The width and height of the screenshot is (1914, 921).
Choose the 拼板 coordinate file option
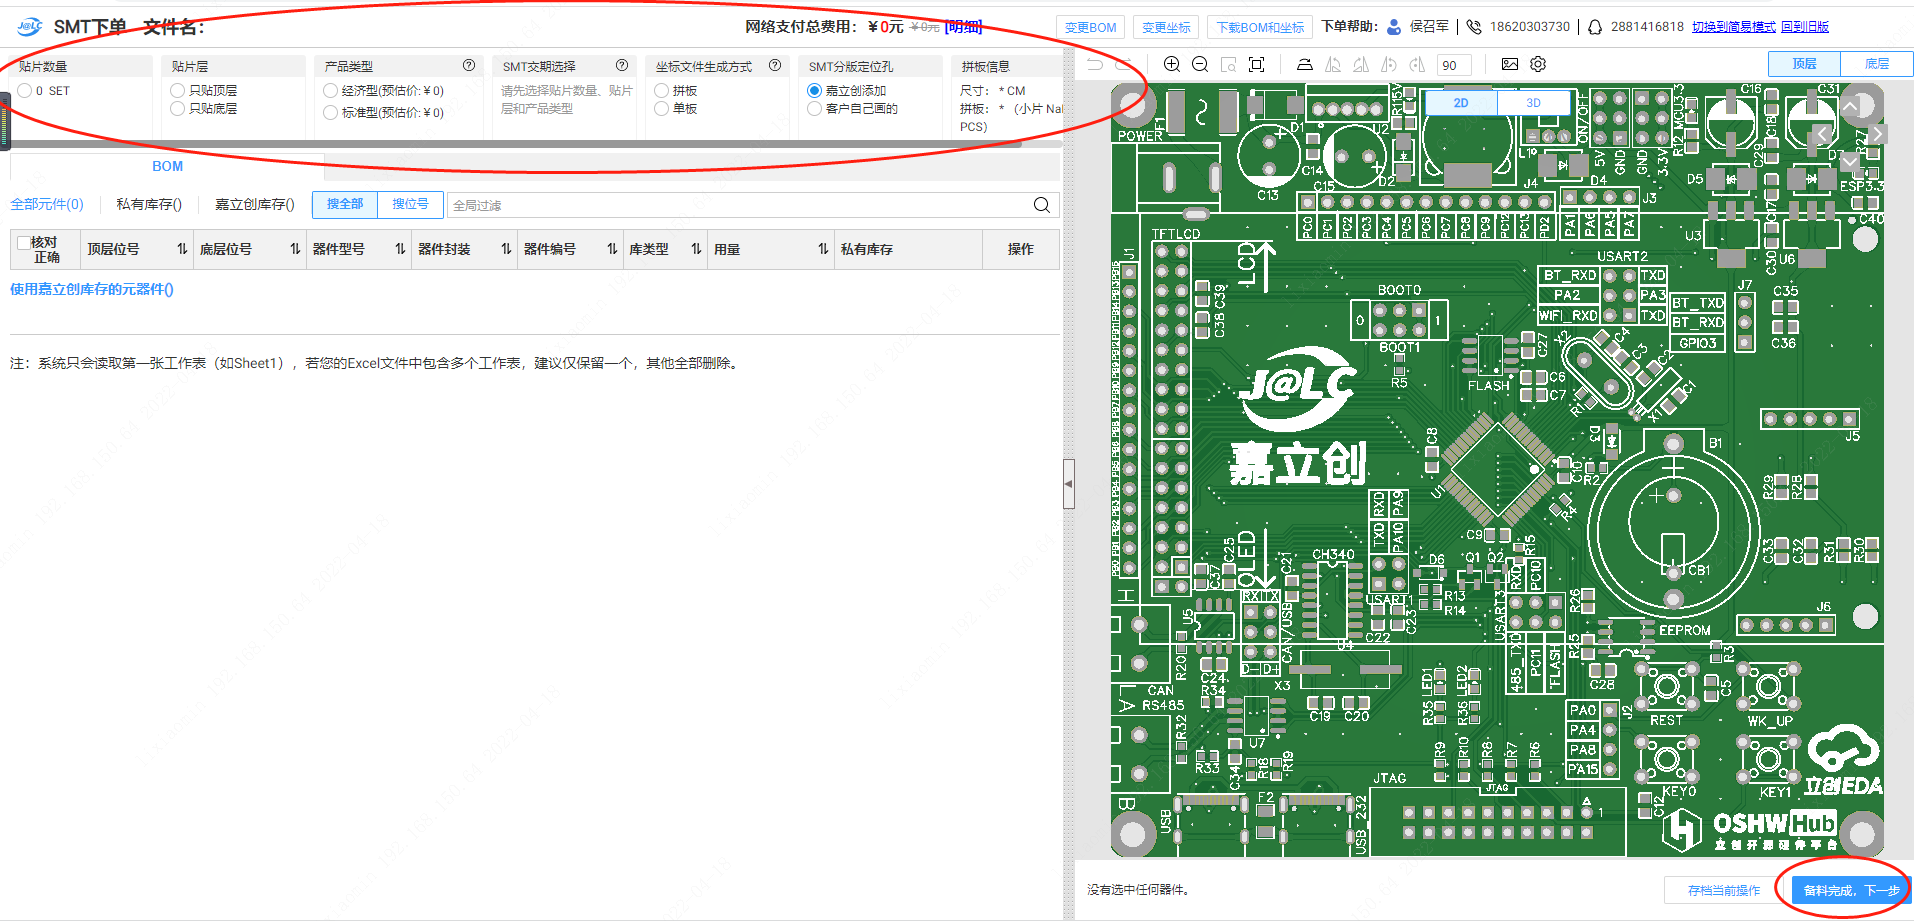[x=661, y=91]
